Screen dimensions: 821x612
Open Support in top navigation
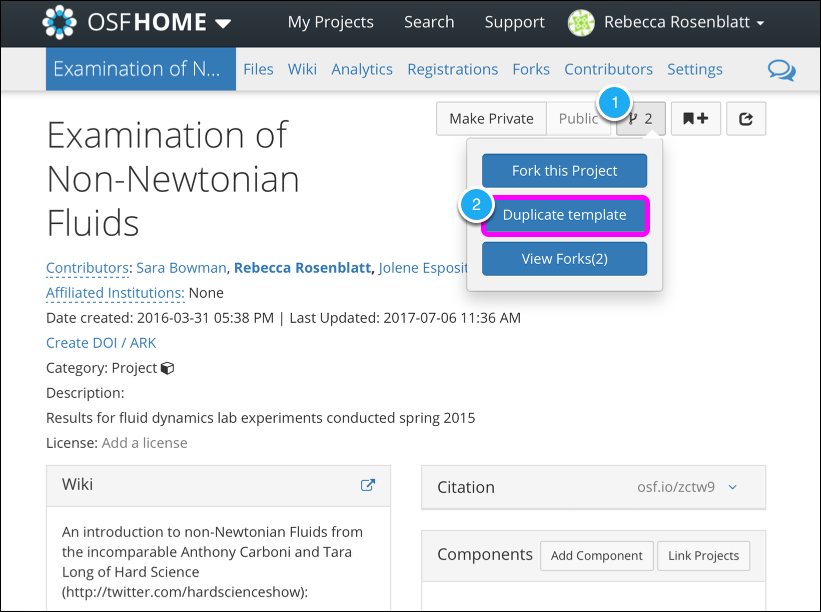pos(514,22)
